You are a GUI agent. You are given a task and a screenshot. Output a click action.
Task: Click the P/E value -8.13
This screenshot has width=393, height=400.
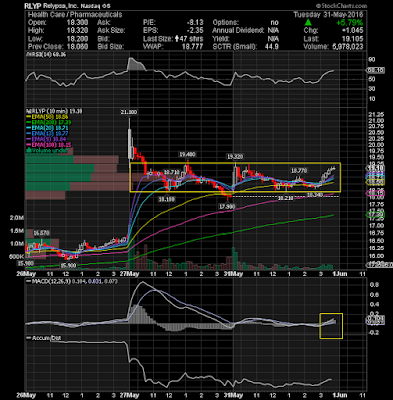195,23
